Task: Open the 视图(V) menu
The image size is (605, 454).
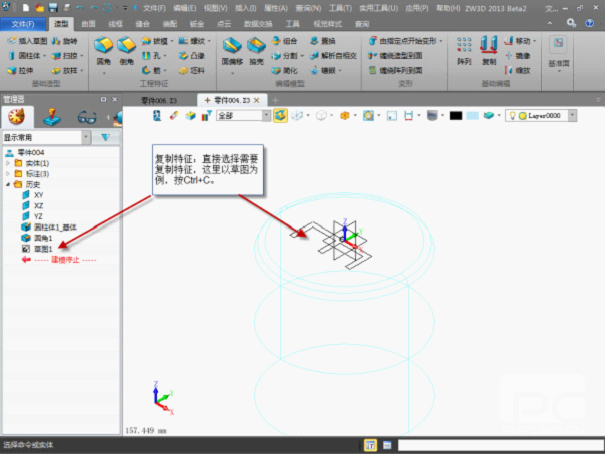Action: click(215, 7)
